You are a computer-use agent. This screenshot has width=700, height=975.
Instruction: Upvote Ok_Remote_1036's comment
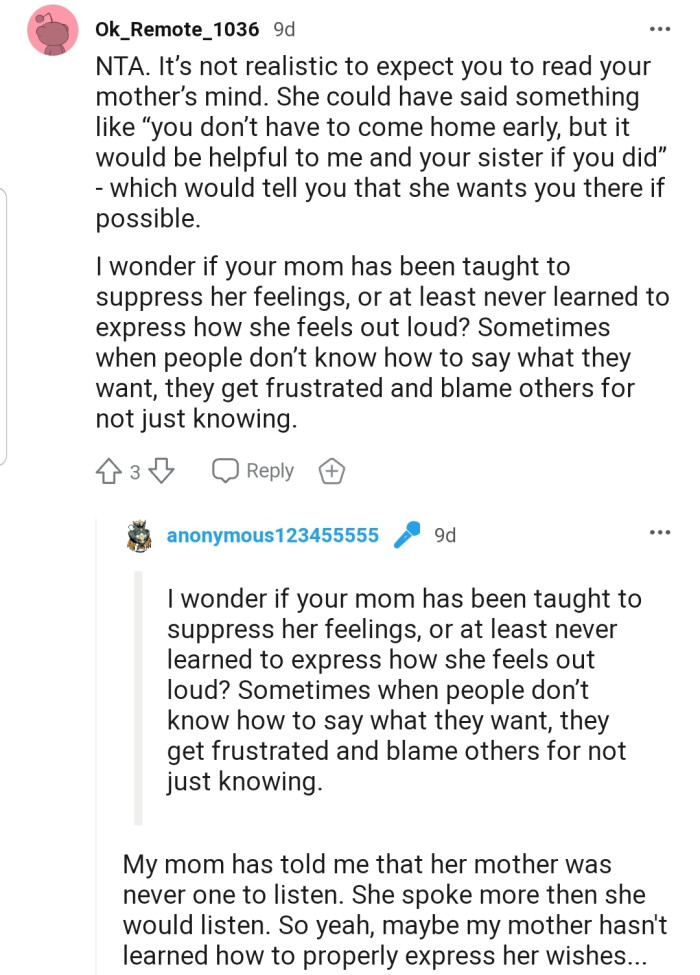110,471
